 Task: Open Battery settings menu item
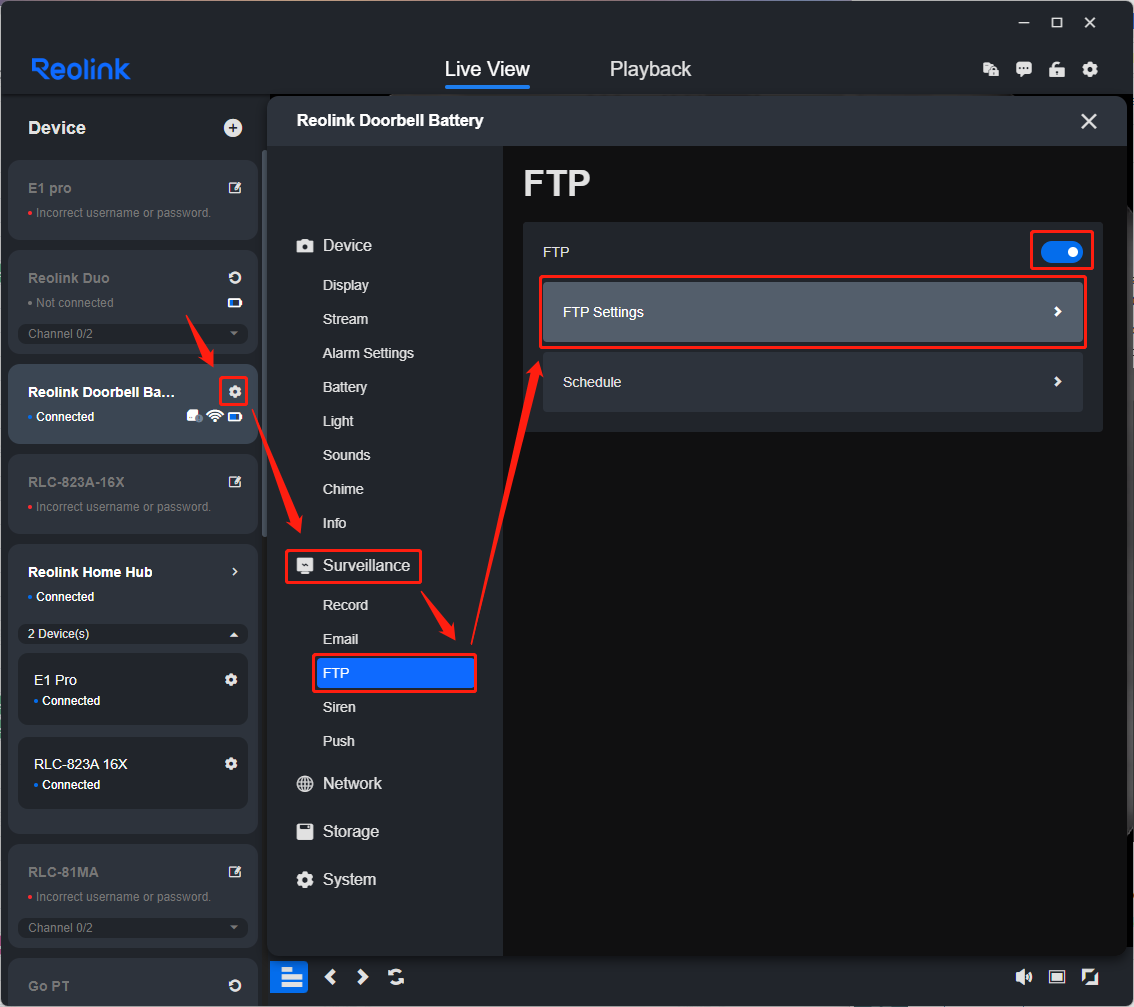[x=345, y=387]
